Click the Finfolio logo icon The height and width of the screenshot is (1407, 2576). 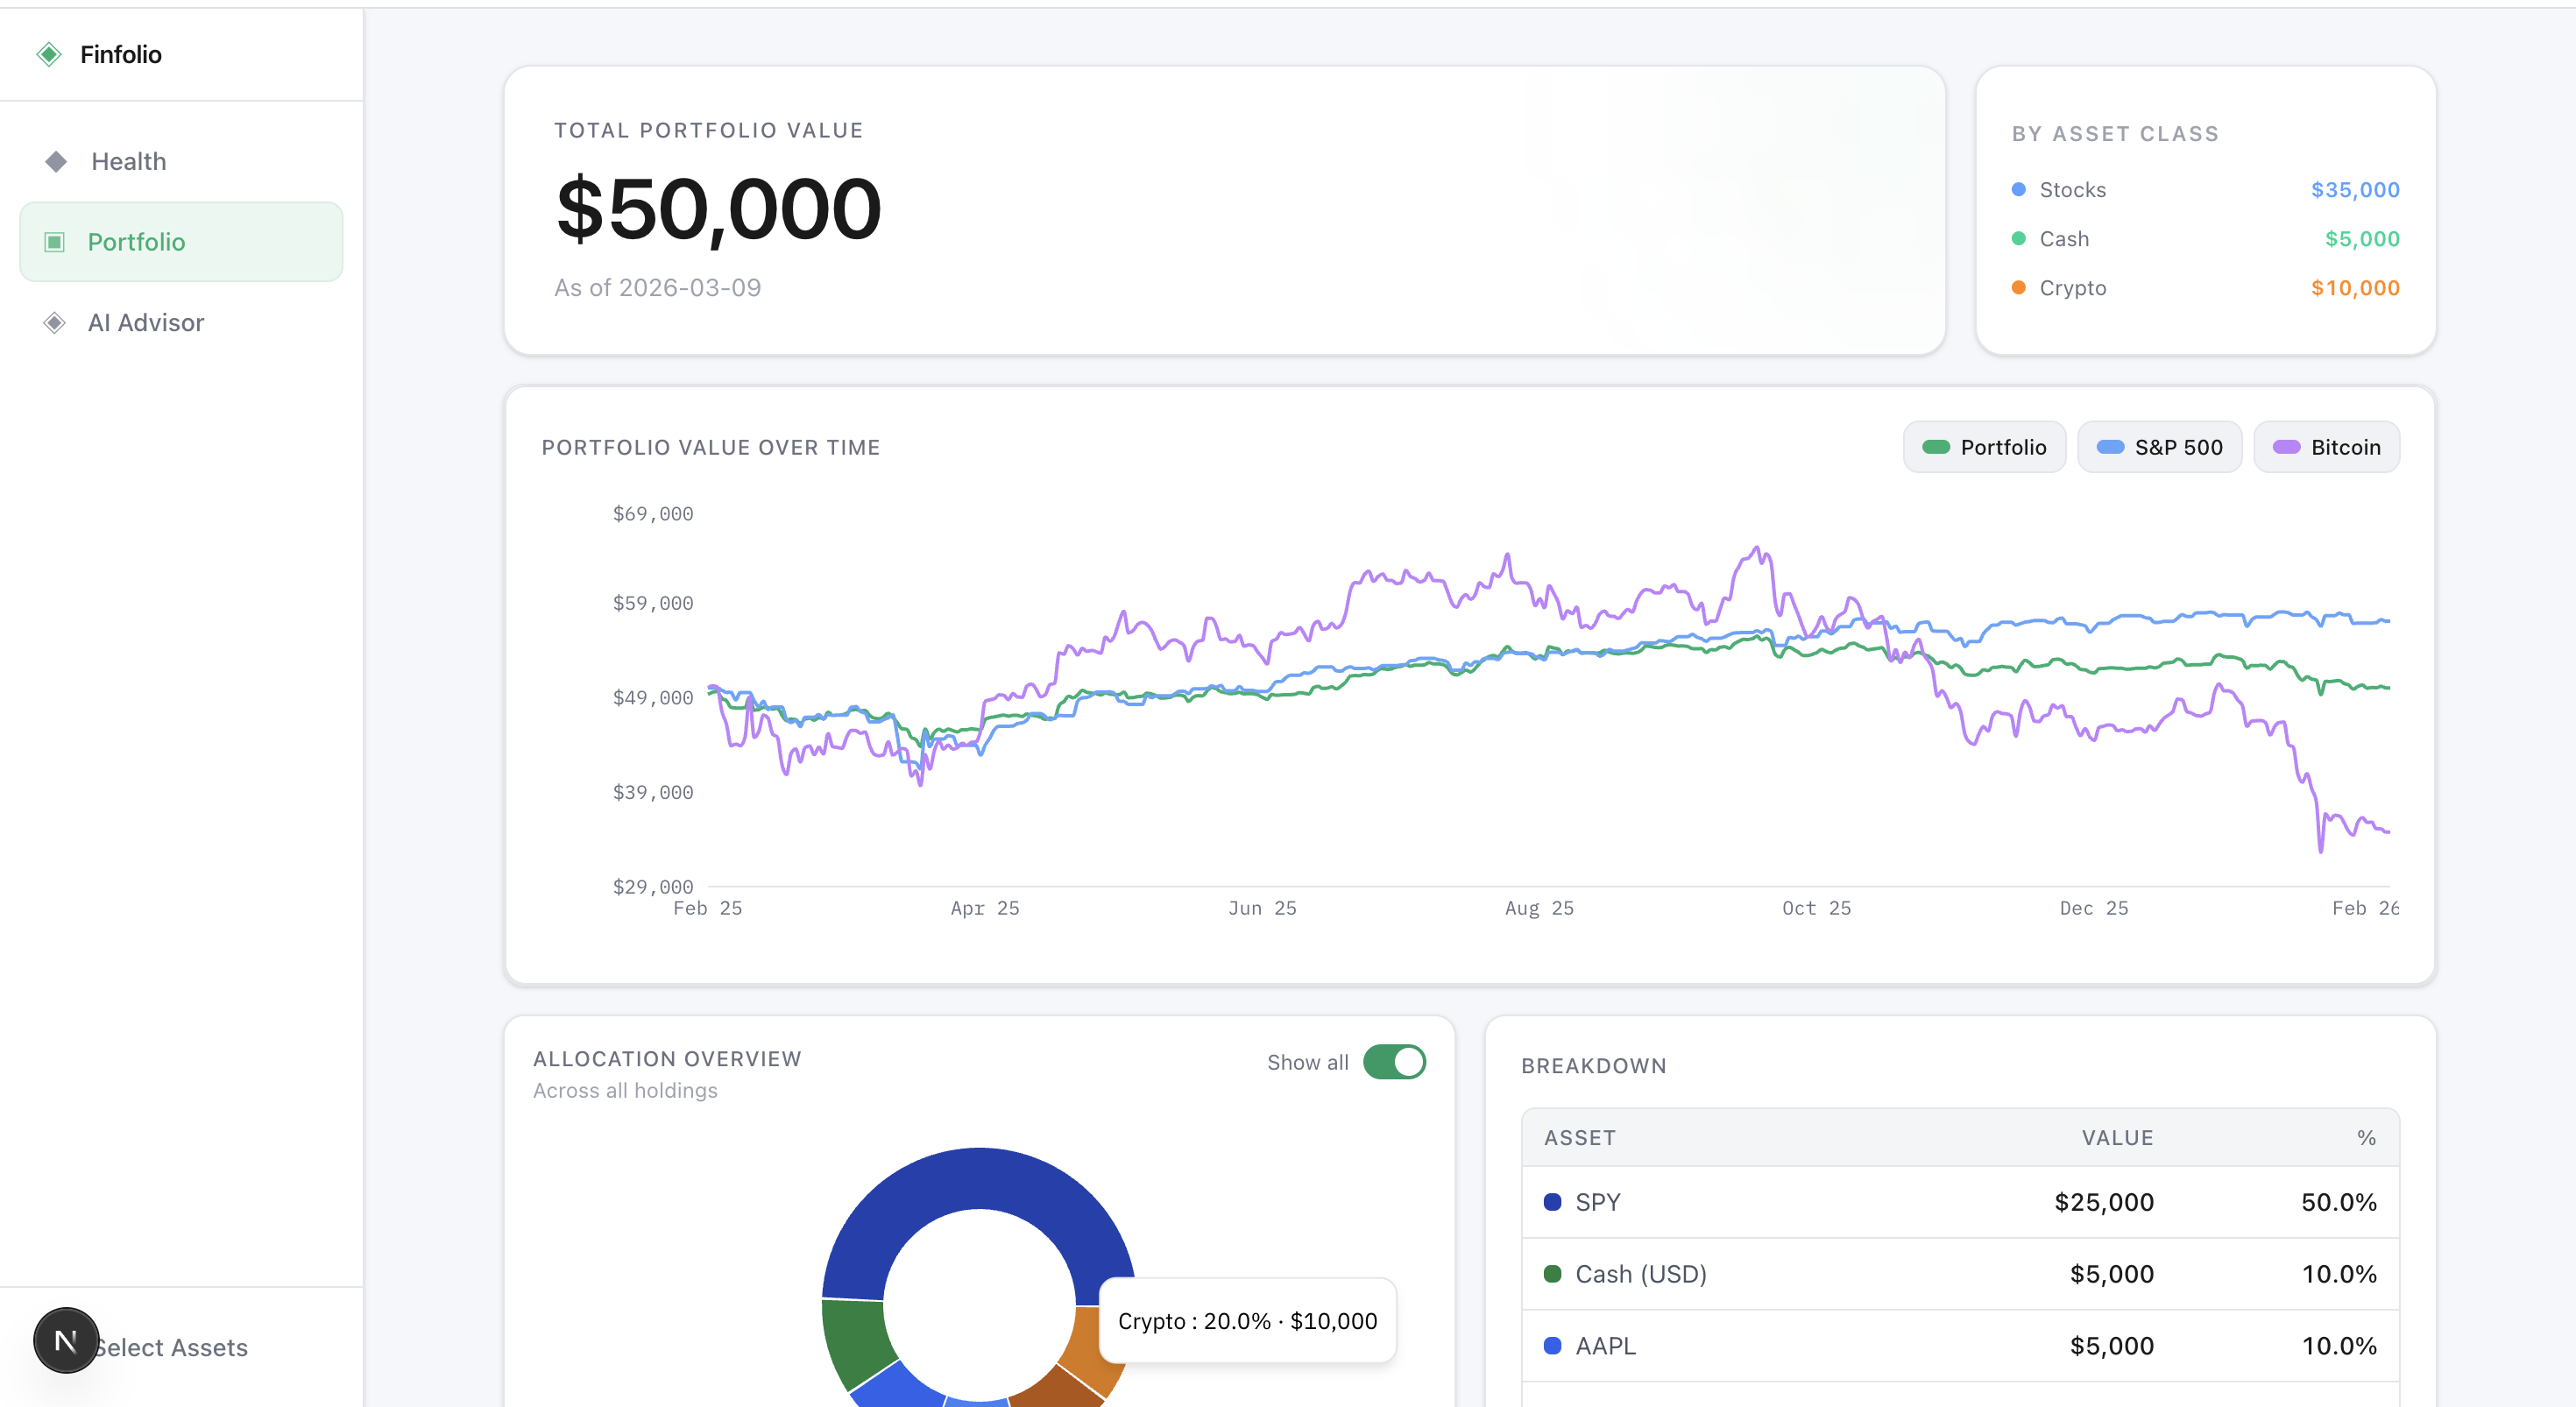pyautogui.click(x=49, y=54)
